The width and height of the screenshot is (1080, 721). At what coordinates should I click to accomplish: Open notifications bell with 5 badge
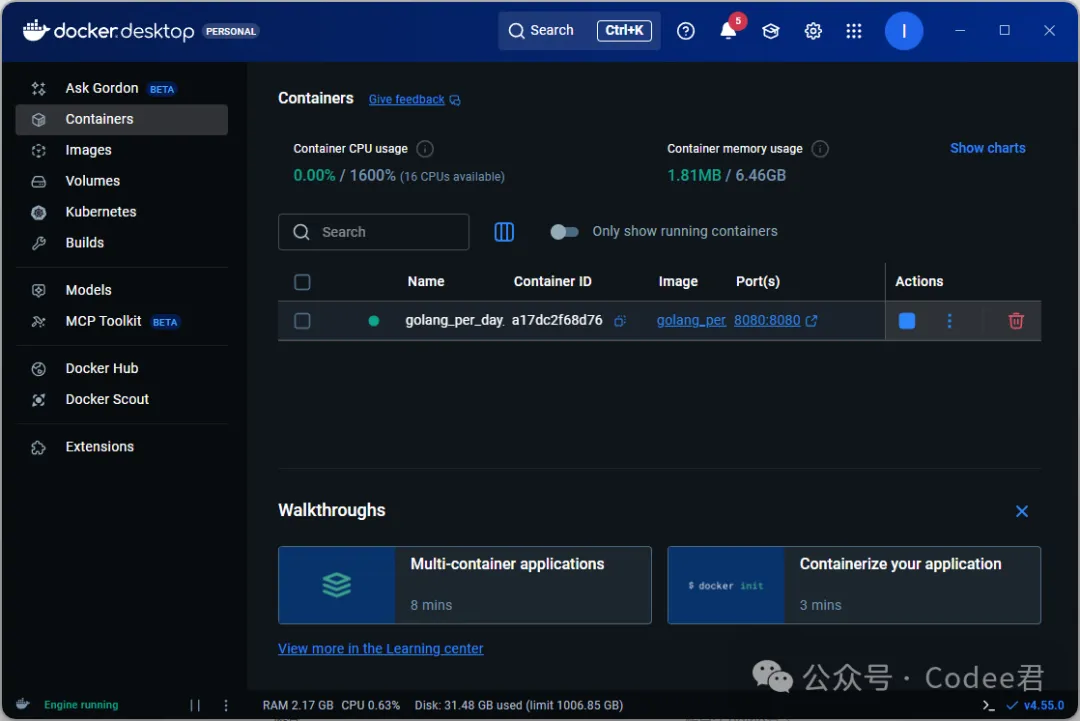tap(729, 30)
